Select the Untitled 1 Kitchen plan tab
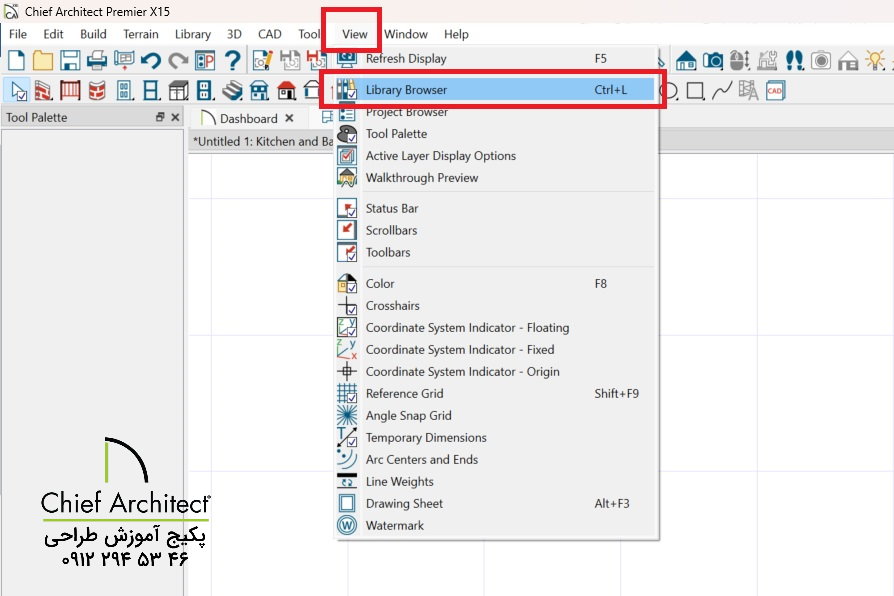The height and width of the screenshot is (596, 894). coord(263,141)
